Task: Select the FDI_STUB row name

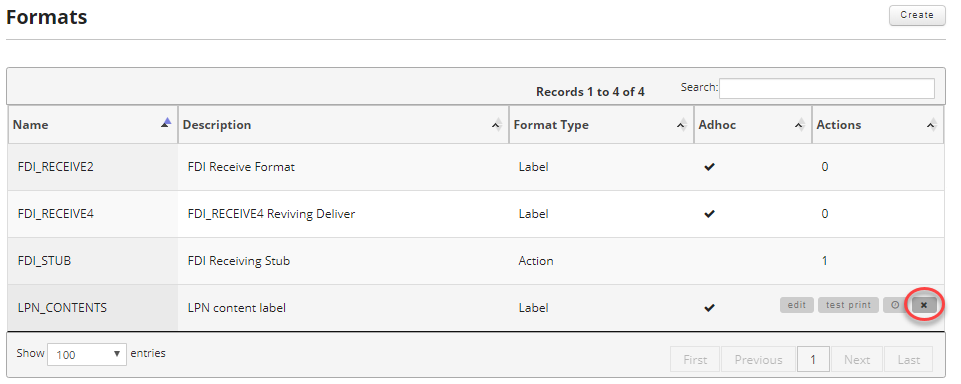Action: (44, 261)
